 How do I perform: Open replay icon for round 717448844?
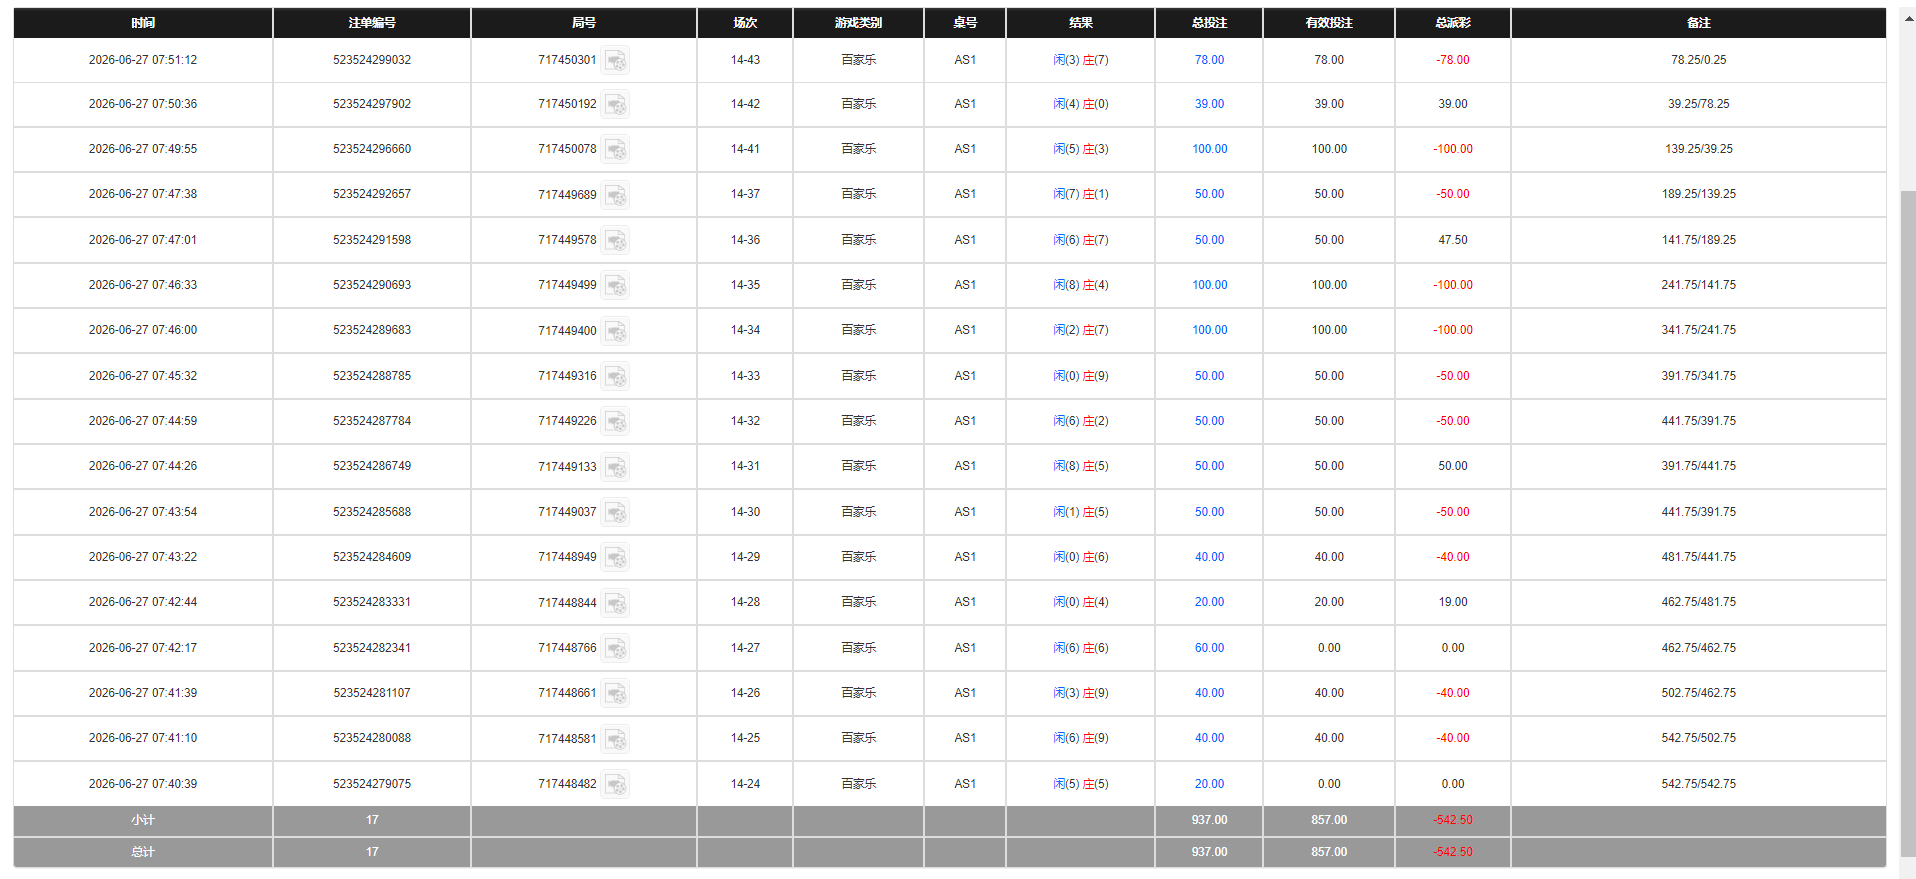tap(616, 602)
